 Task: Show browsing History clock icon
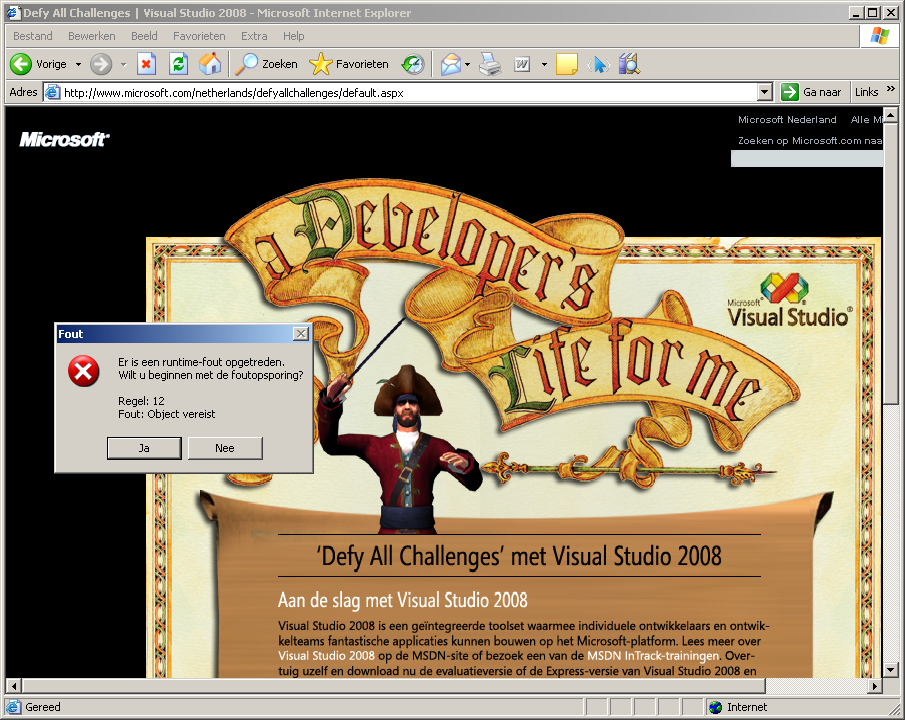[413, 64]
